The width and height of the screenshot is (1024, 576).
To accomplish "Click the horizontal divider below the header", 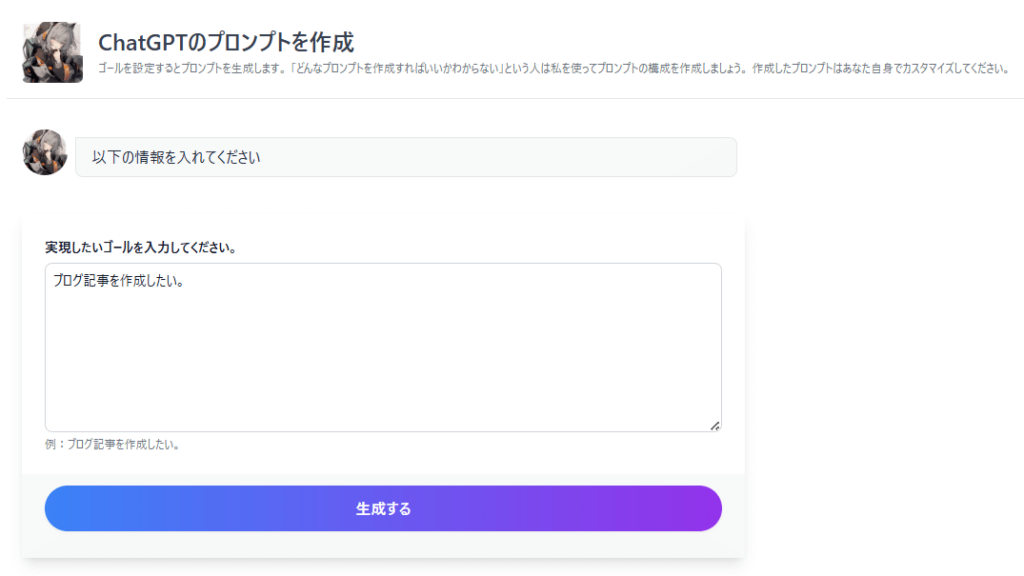I will pos(515,99).
